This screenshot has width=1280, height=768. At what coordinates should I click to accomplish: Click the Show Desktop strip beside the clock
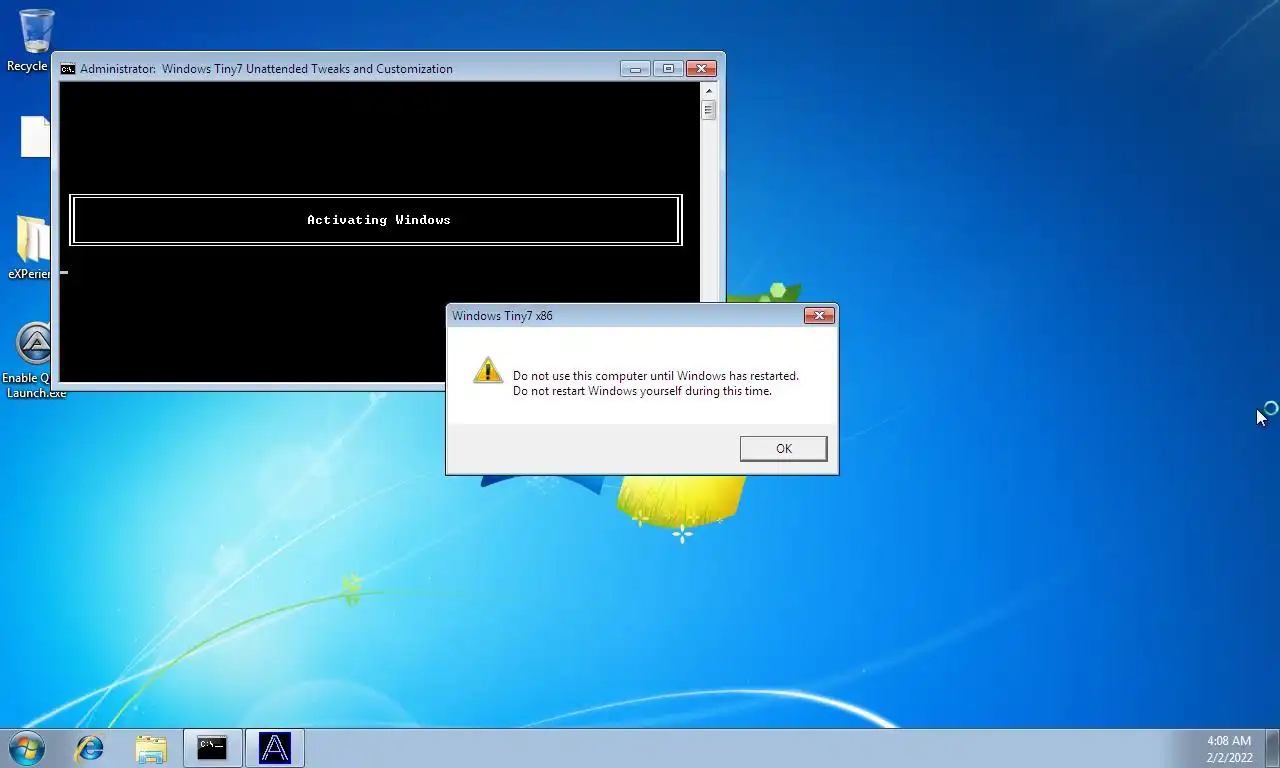1272,748
